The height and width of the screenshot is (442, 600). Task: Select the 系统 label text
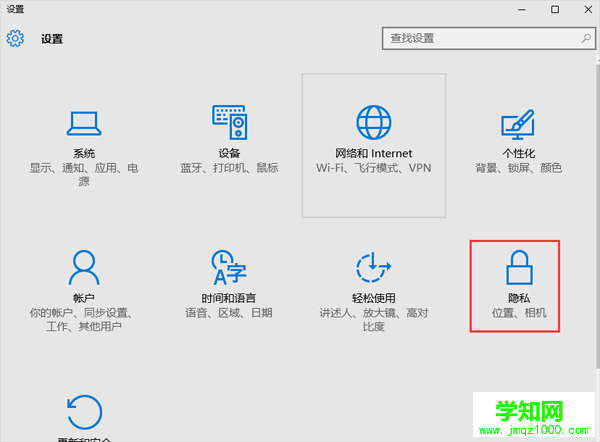coord(84,153)
